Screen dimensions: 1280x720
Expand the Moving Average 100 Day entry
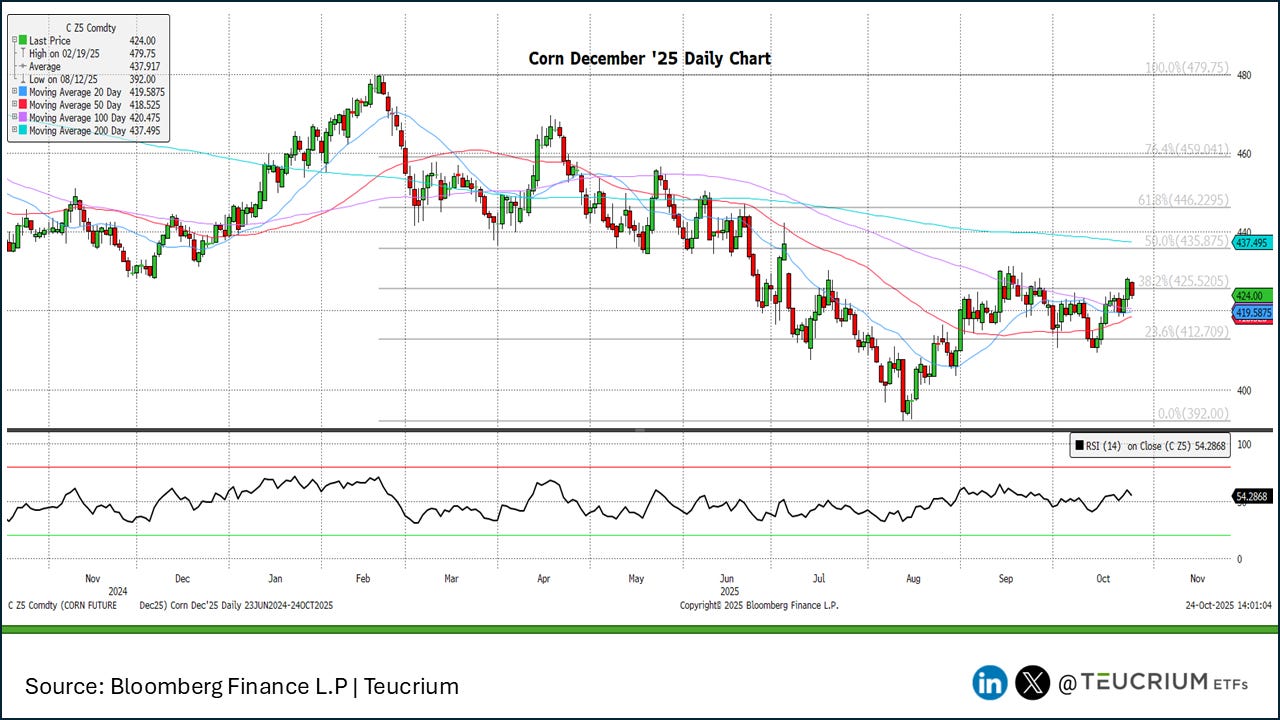13,117
